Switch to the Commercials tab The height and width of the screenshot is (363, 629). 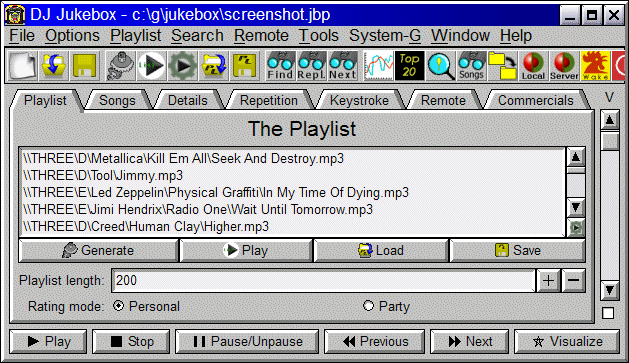536,100
